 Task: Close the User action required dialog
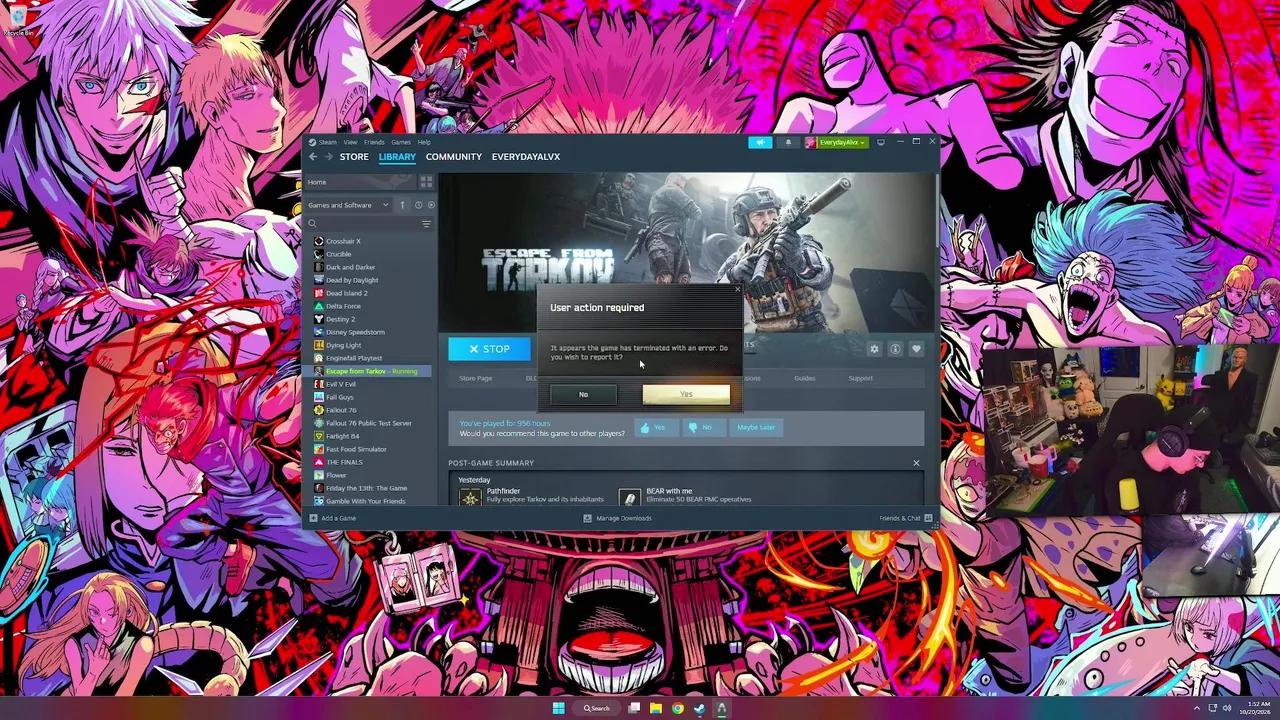point(738,290)
